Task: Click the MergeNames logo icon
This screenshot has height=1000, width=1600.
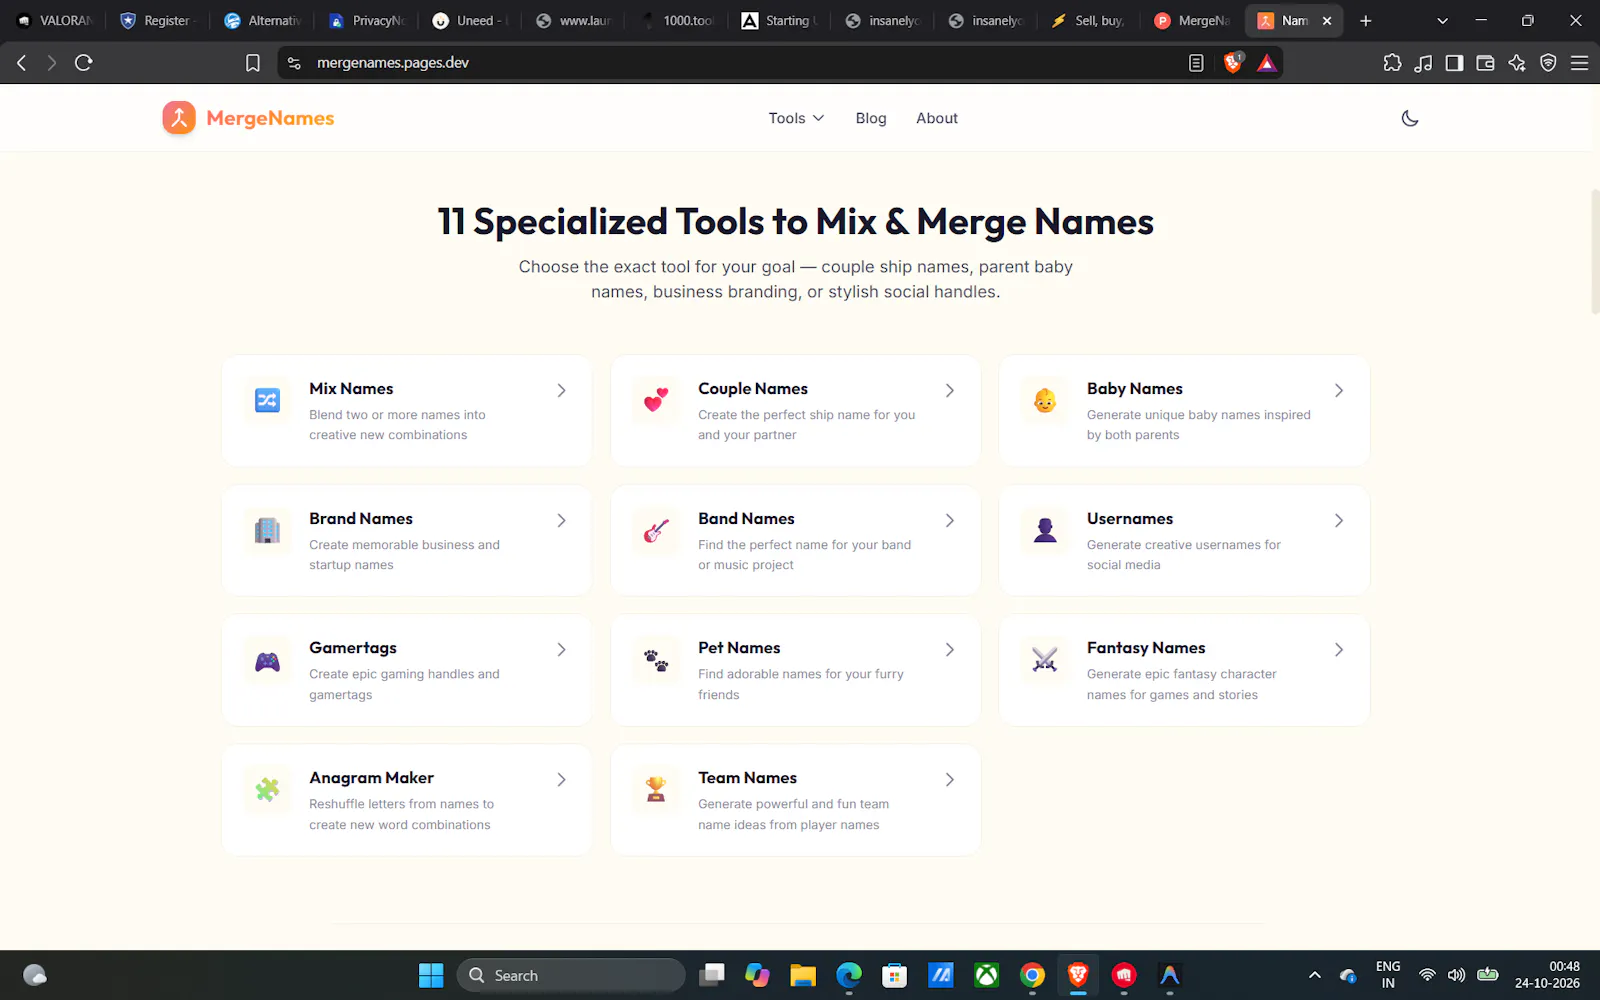Action: click(x=179, y=118)
